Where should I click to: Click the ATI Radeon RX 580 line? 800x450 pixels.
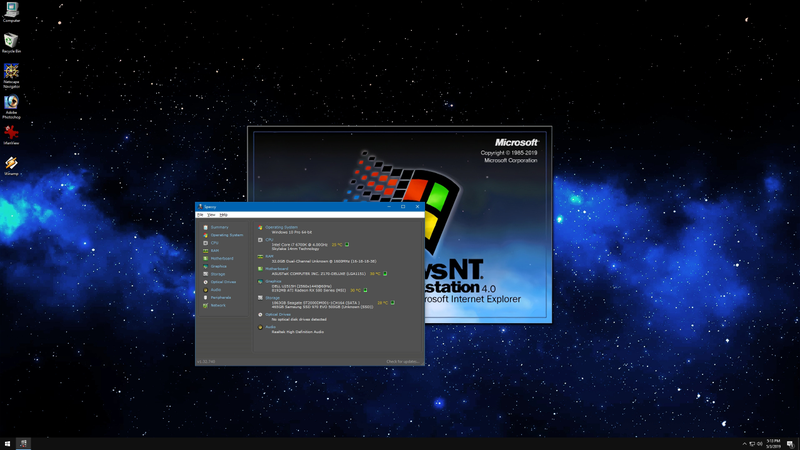click(309, 290)
